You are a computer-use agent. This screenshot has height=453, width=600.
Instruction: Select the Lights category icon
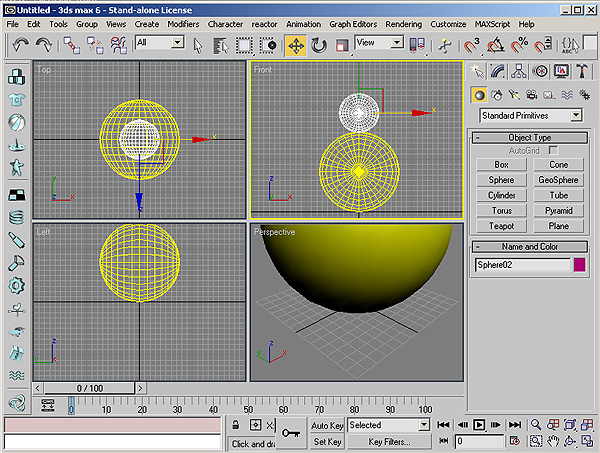point(513,94)
